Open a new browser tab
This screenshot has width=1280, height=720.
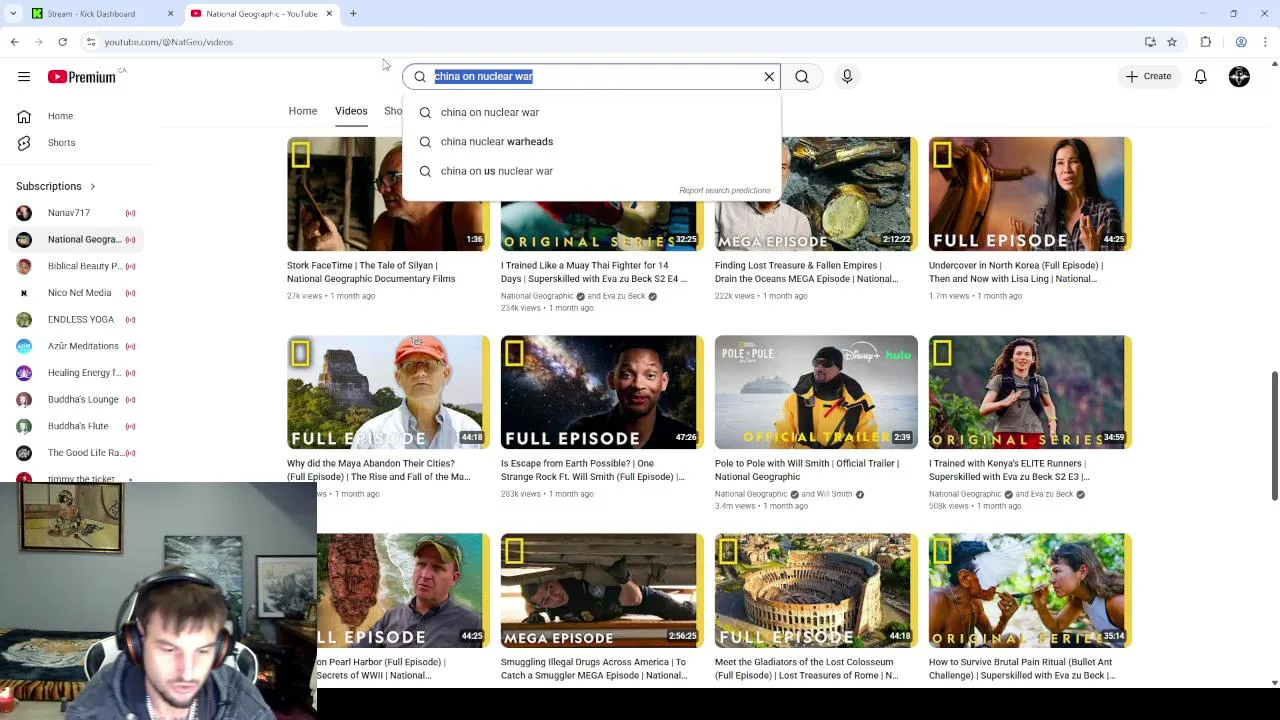(x=353, y=14)
